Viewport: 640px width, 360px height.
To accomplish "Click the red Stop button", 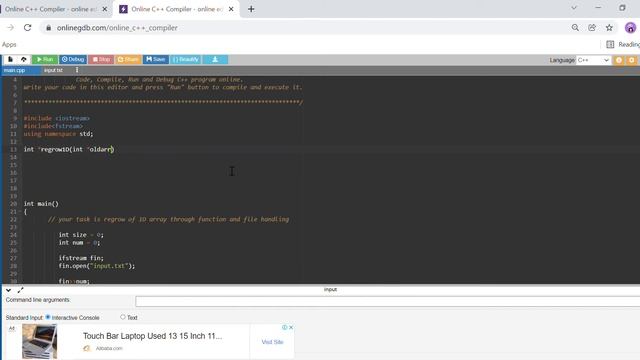I will point(101,60).
